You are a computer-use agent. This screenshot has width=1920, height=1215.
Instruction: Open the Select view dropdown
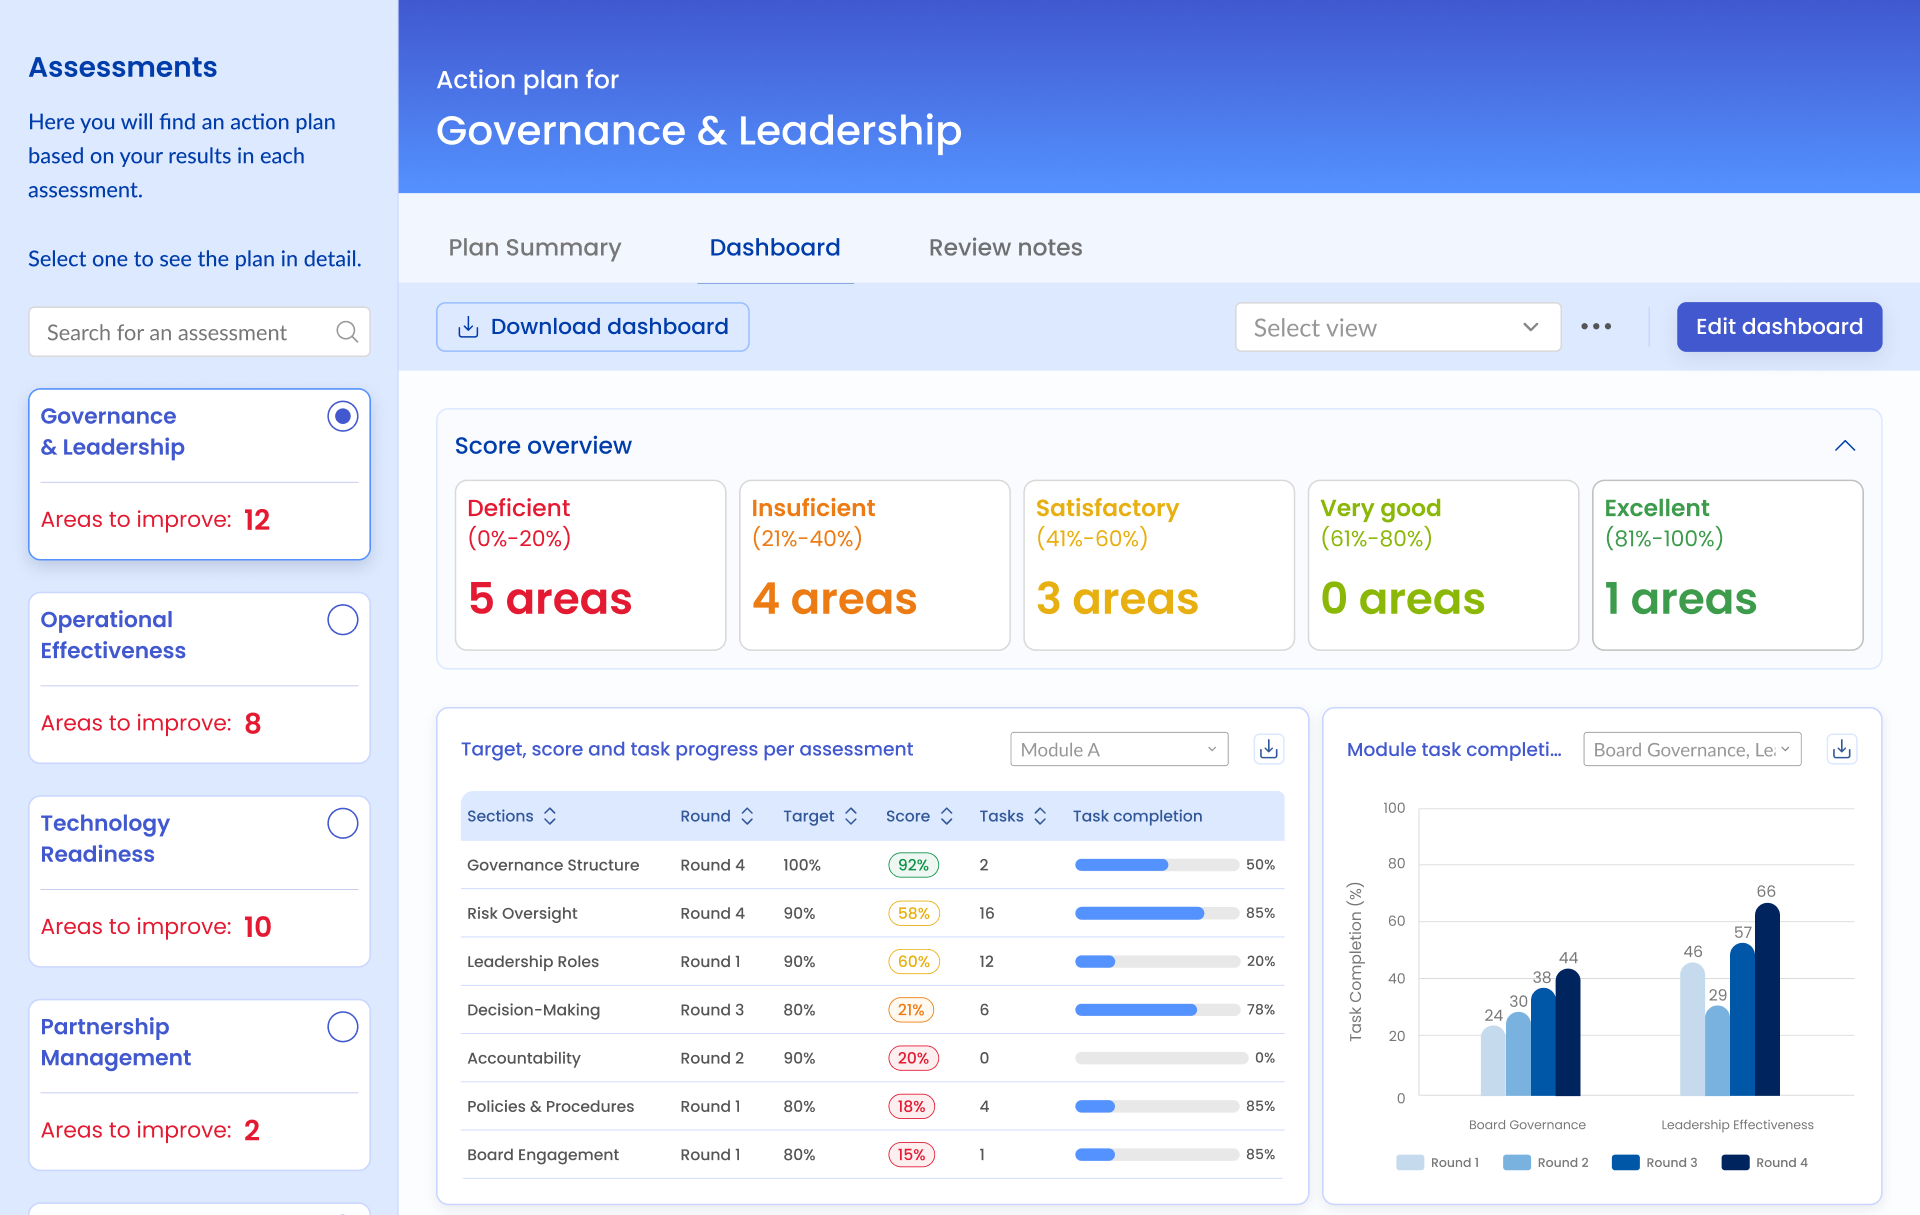1398,327
